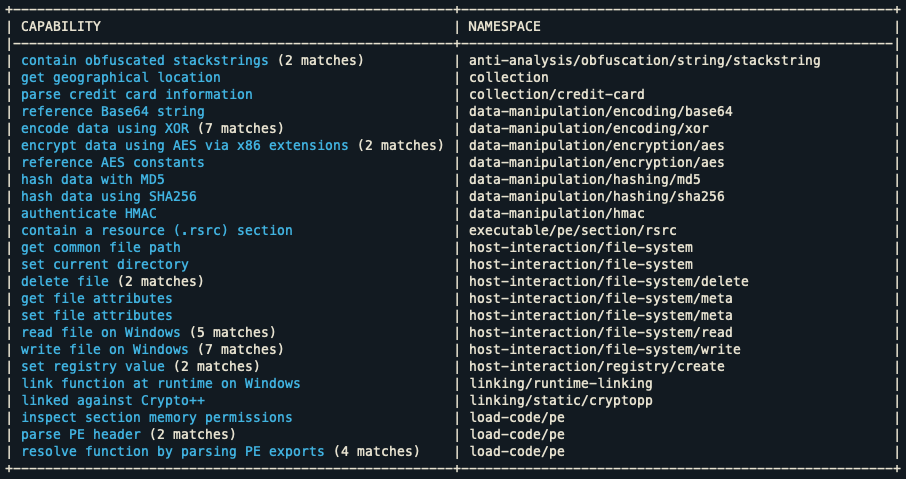906x479 pixels.
Task: Click 'parse credit card information' capability
Action: click(x=136, y=94)
